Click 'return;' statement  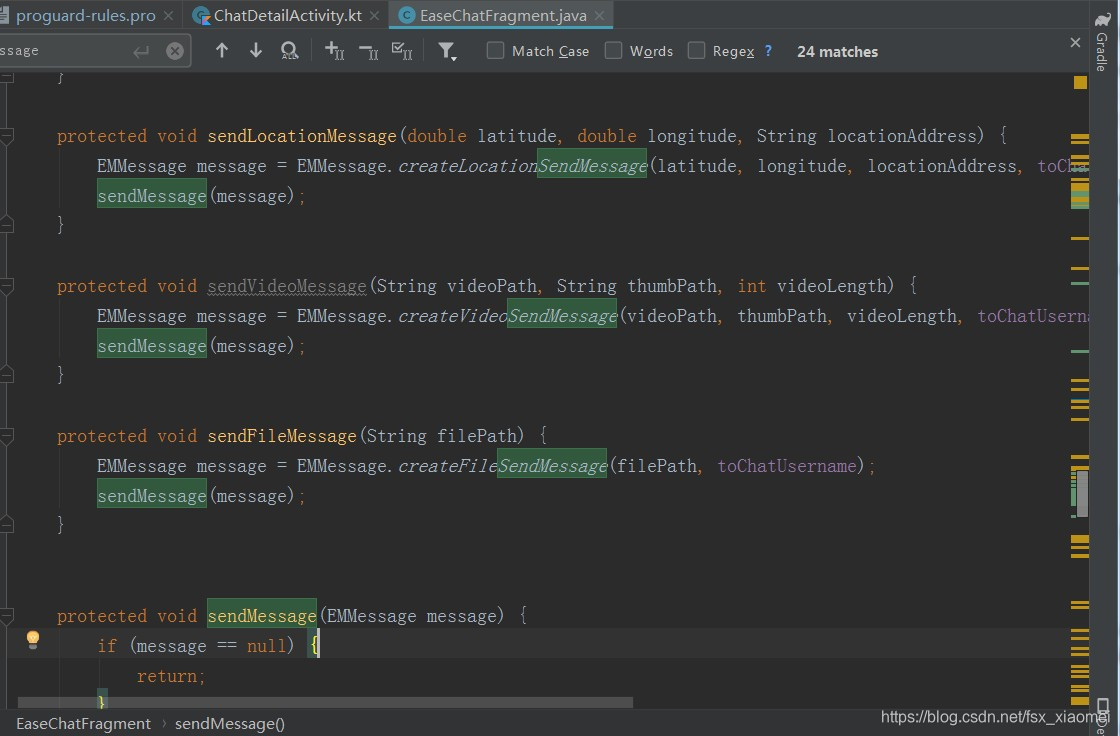tap(171, 676)
